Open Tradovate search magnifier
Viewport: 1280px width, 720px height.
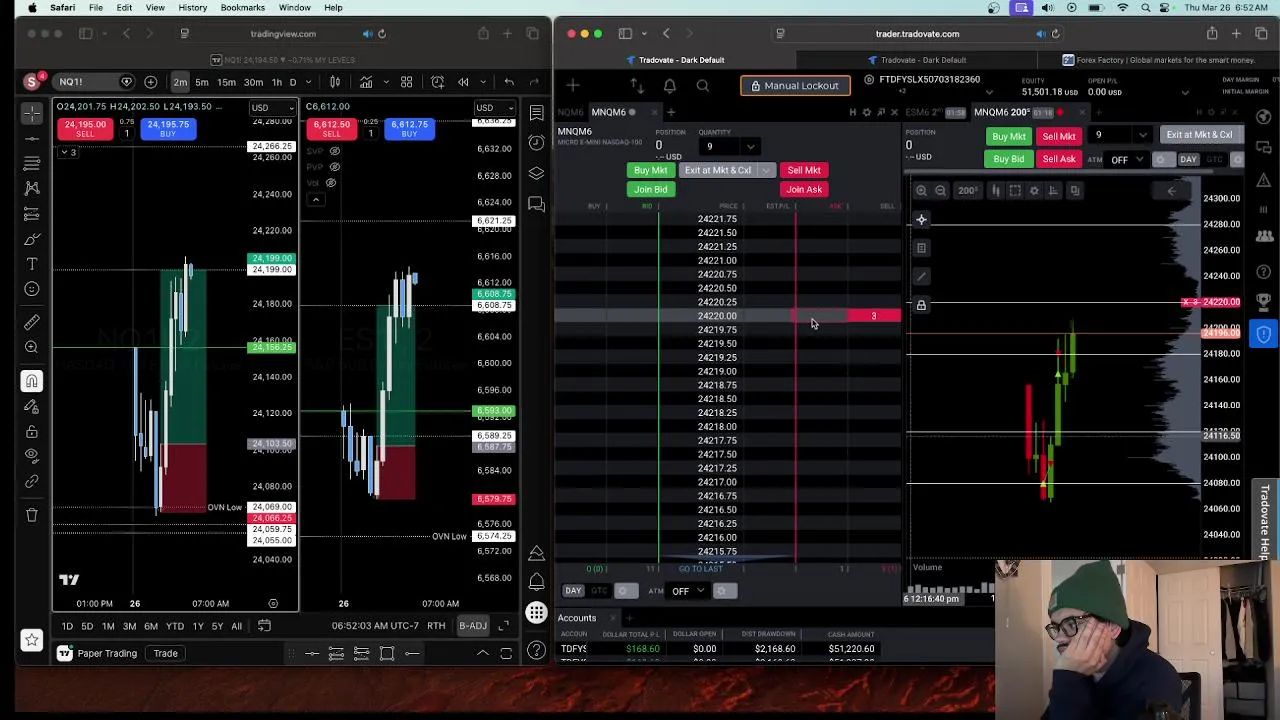pyautogui.click(x=702, y=86)
